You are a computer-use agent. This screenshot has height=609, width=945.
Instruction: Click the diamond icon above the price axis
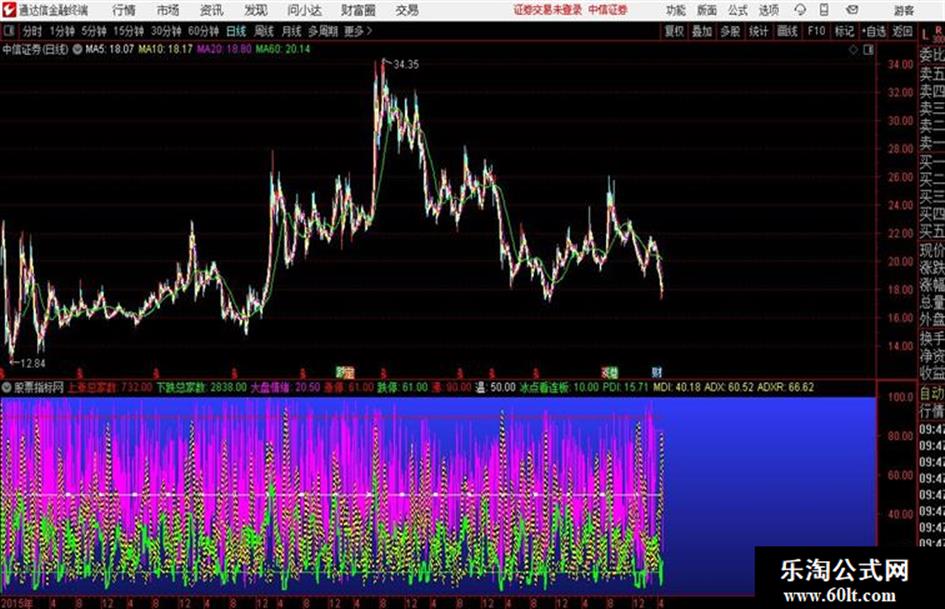(x=853, y=50)
